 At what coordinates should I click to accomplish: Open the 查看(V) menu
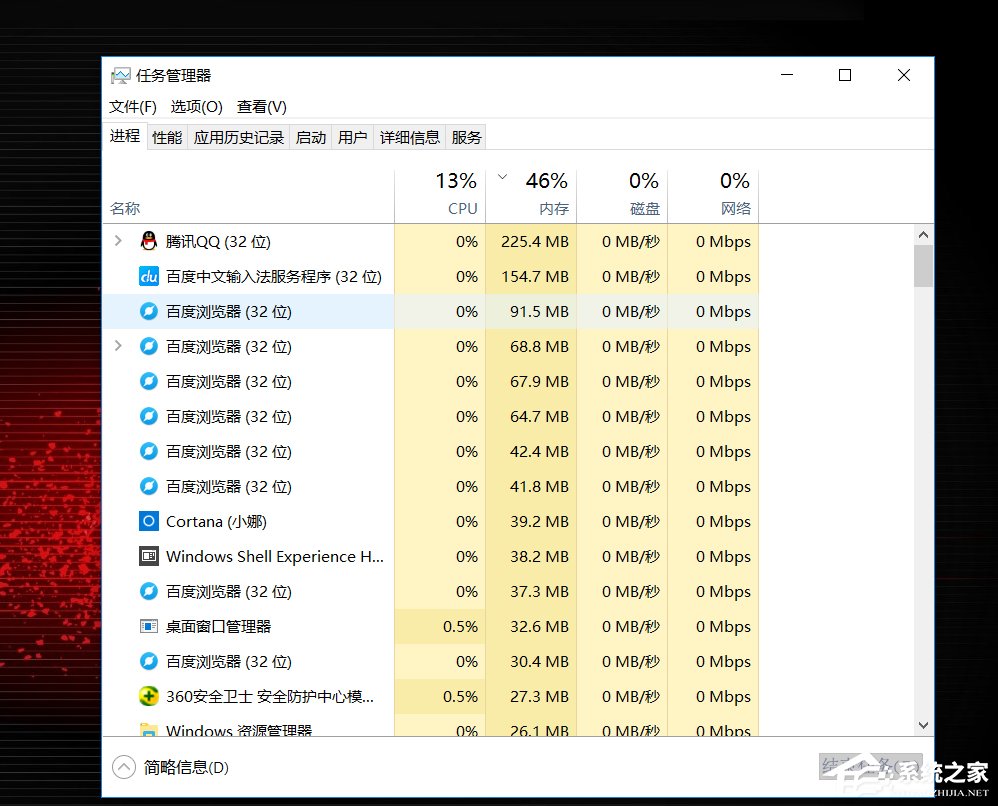click(x=261, y=107)
